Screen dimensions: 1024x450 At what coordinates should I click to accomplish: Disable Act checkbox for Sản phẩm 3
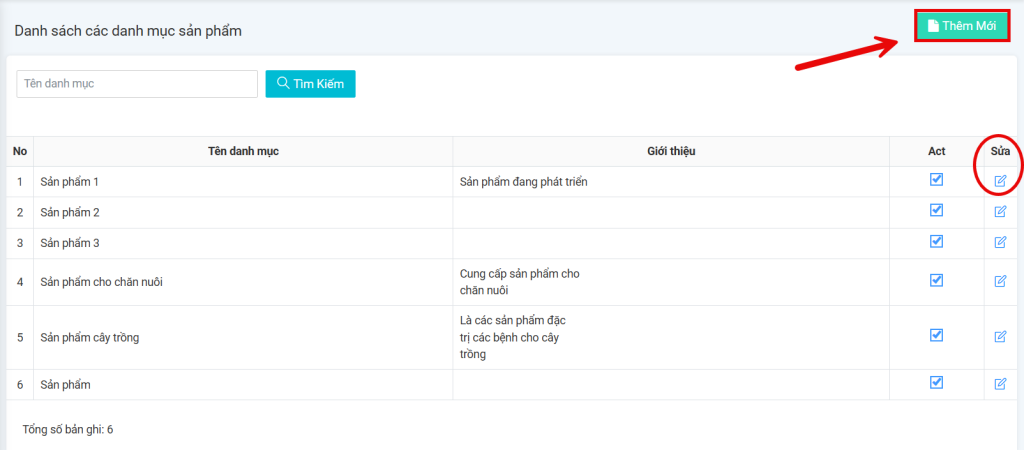(936, 241)
